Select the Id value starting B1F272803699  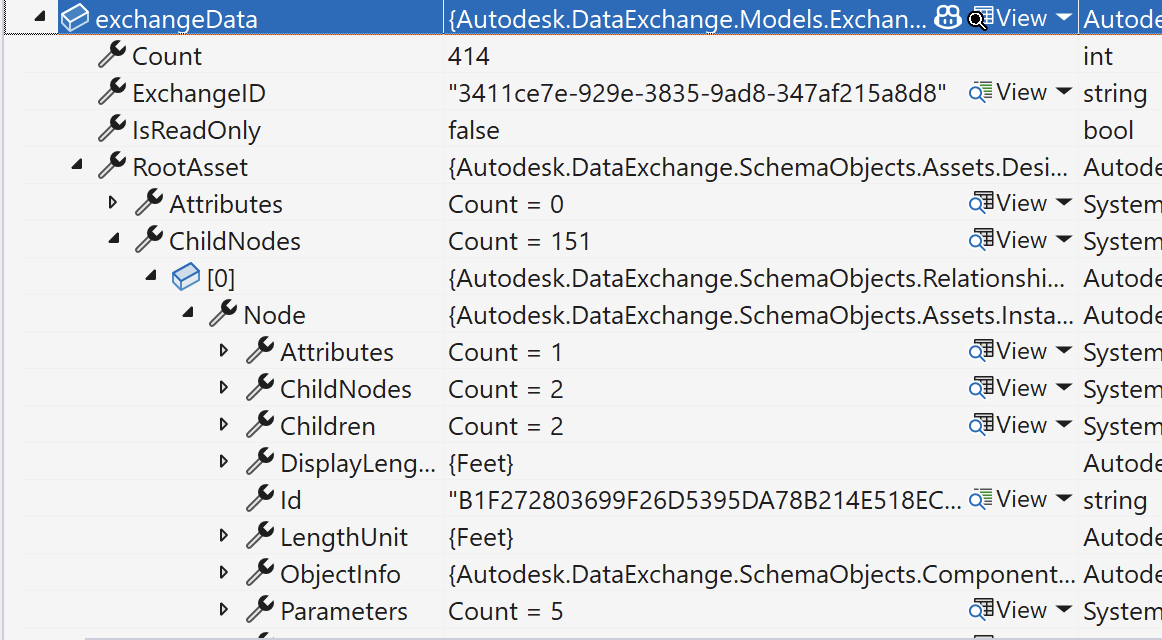click(704, 501)
